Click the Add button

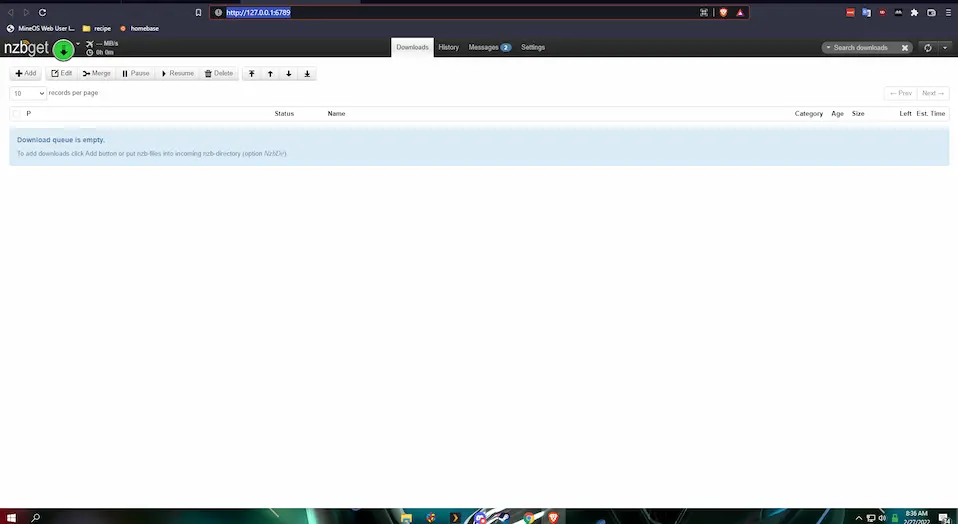coord(26,74)
